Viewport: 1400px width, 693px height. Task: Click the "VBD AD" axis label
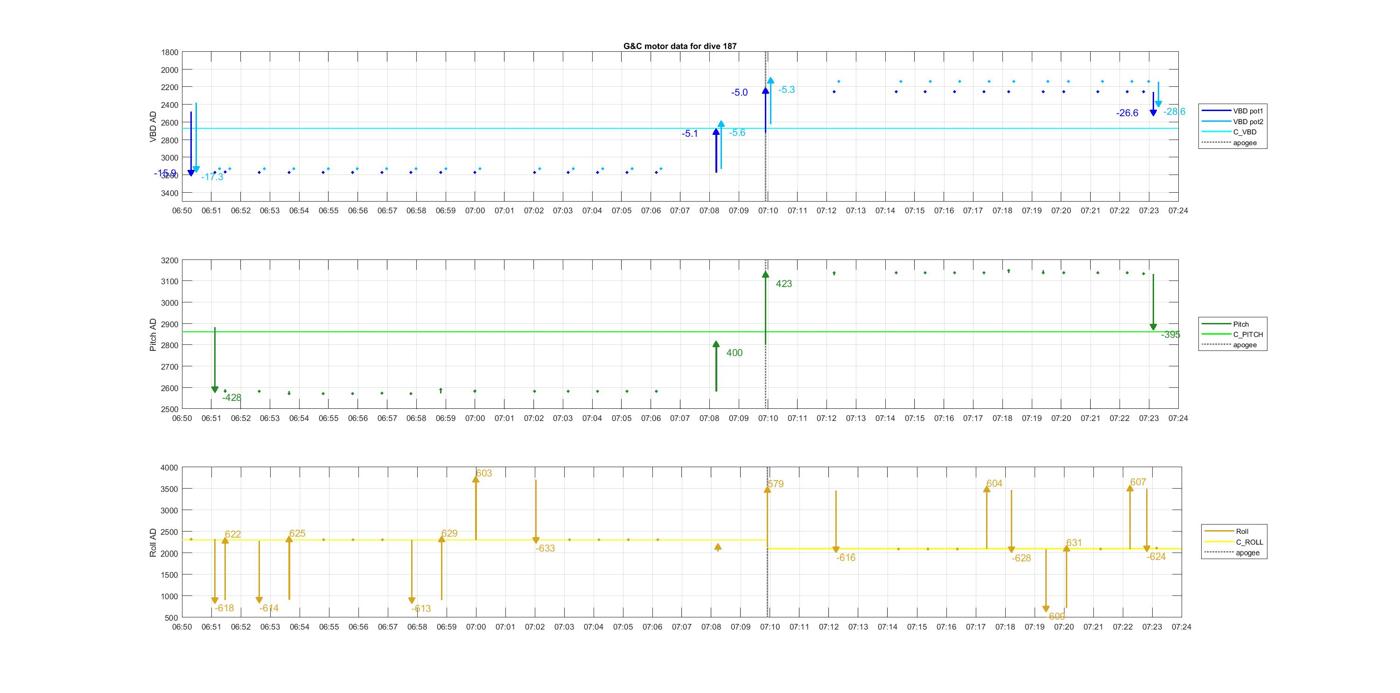click(x=154, y=126)
